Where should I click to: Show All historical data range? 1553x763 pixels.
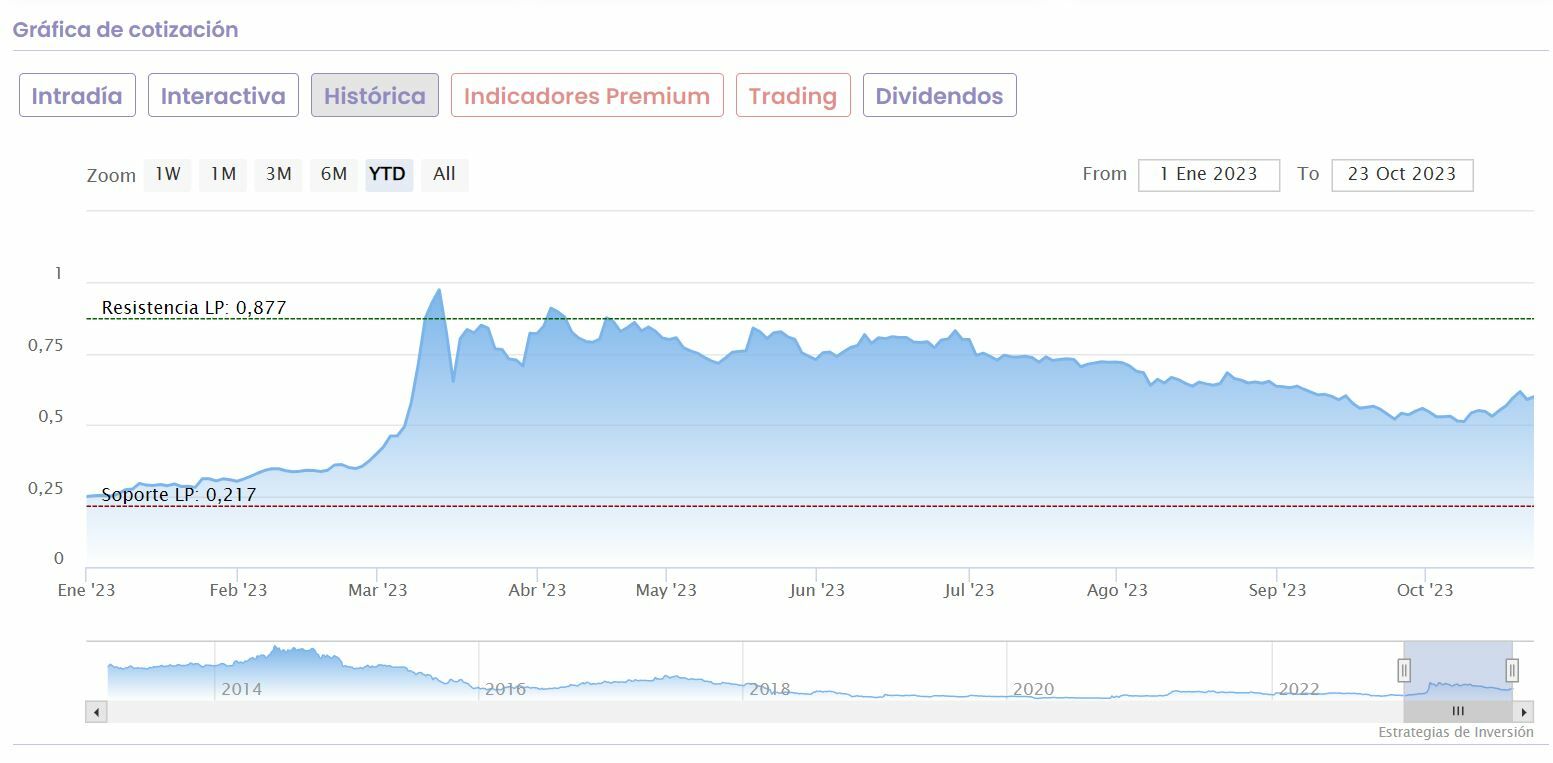(445, 175)
